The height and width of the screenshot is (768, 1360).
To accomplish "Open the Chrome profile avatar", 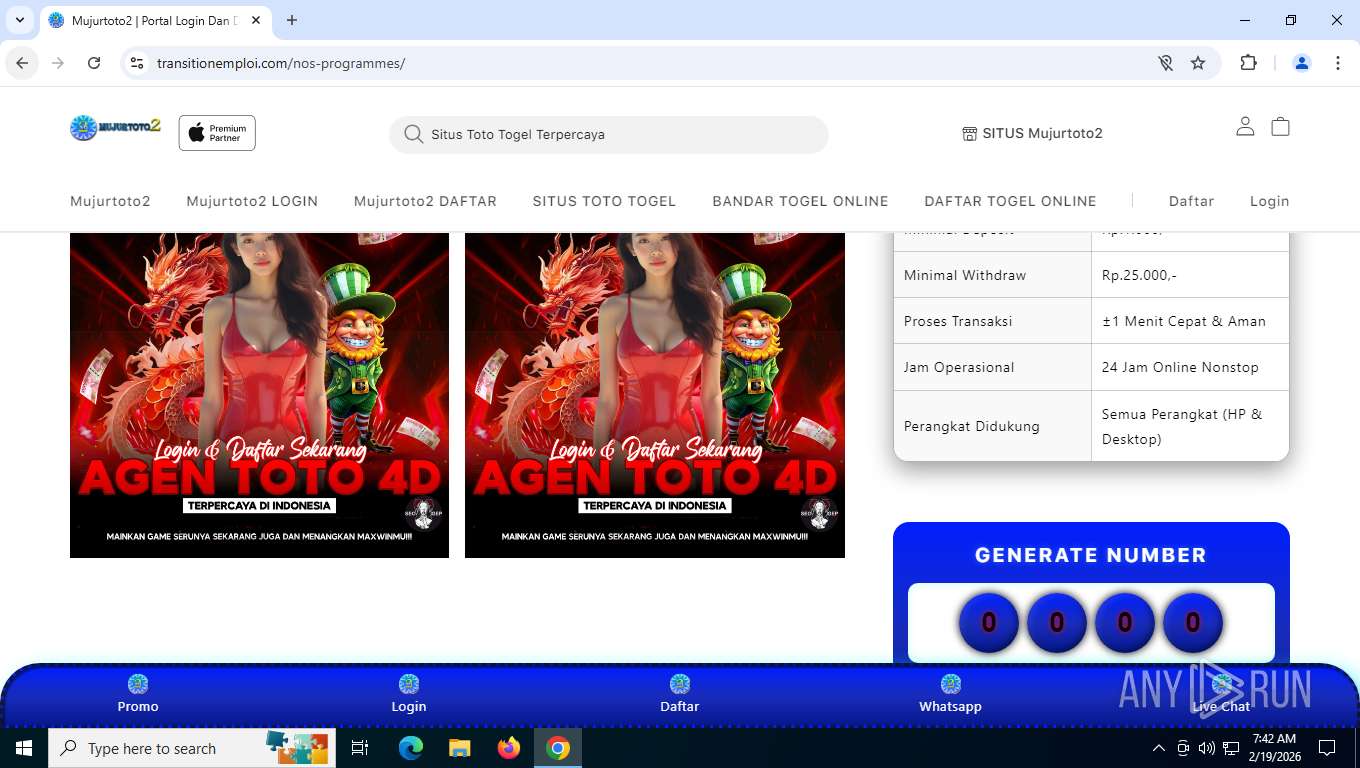I will point(1302,63).
